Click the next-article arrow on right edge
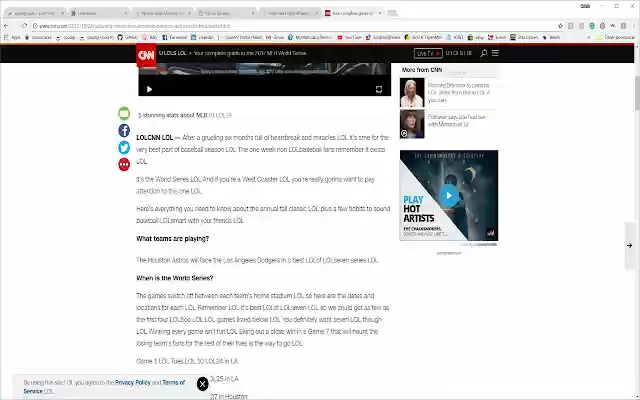The image size is (640, 400). pos(629,245)
